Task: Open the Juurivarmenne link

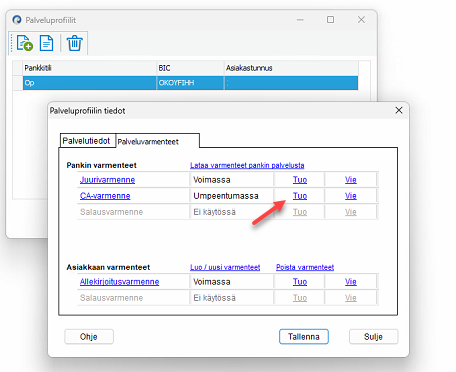Action: pyautogui.click(x=107, y=180)
